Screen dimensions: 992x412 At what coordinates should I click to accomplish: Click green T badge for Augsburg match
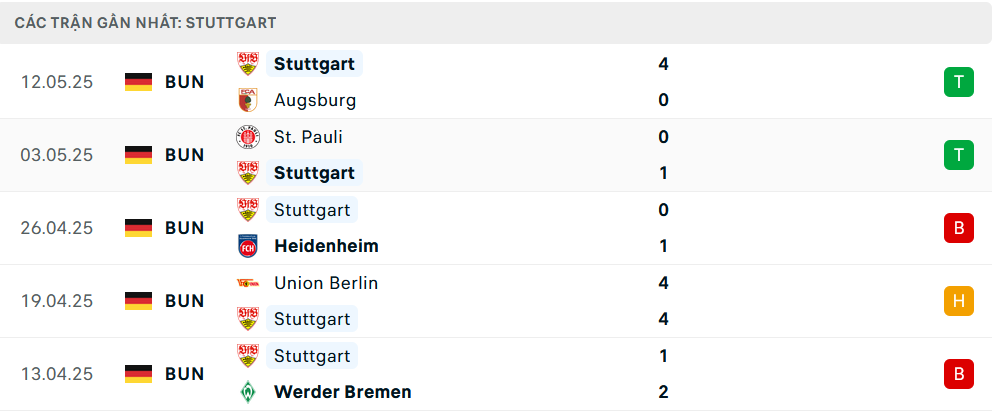[x=959, y=82]
